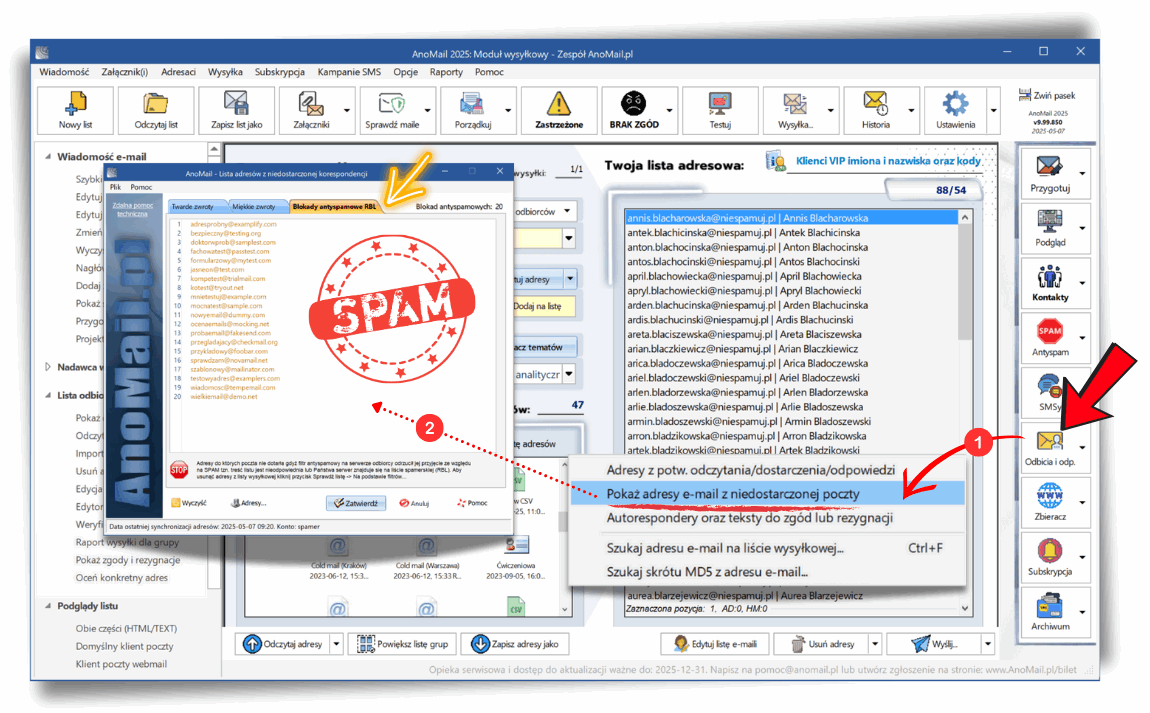
Task: Click the Zdalna pomoc techniczna link
Action: [133, 210]
